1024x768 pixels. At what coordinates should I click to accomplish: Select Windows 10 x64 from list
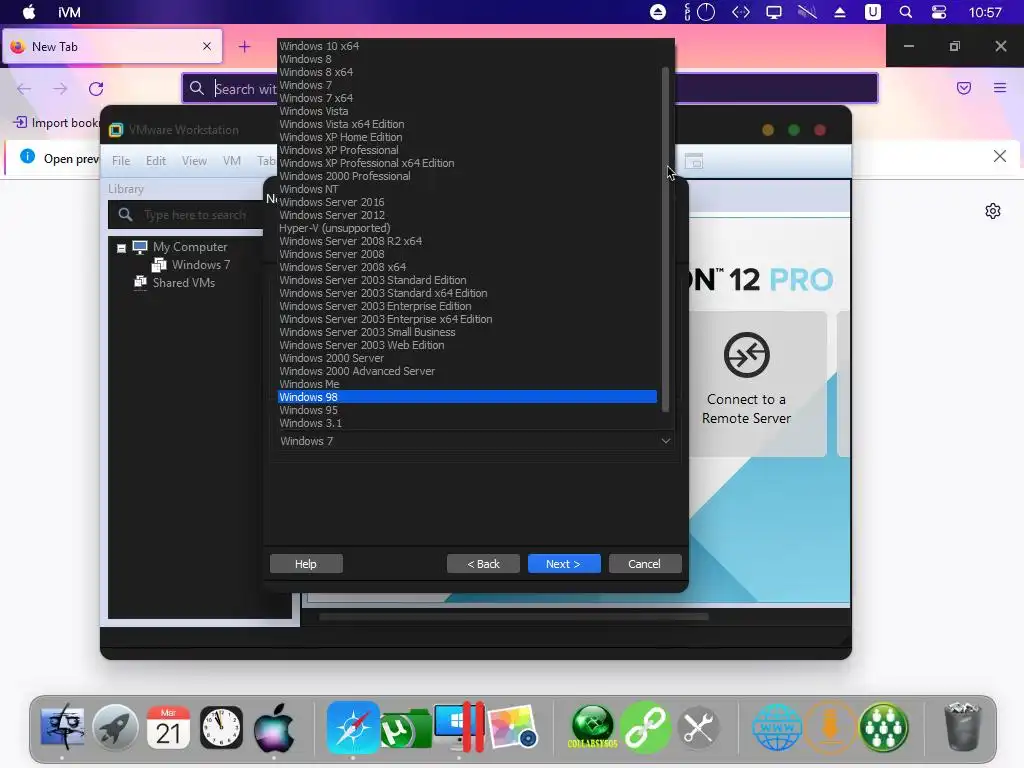(468, 46)
